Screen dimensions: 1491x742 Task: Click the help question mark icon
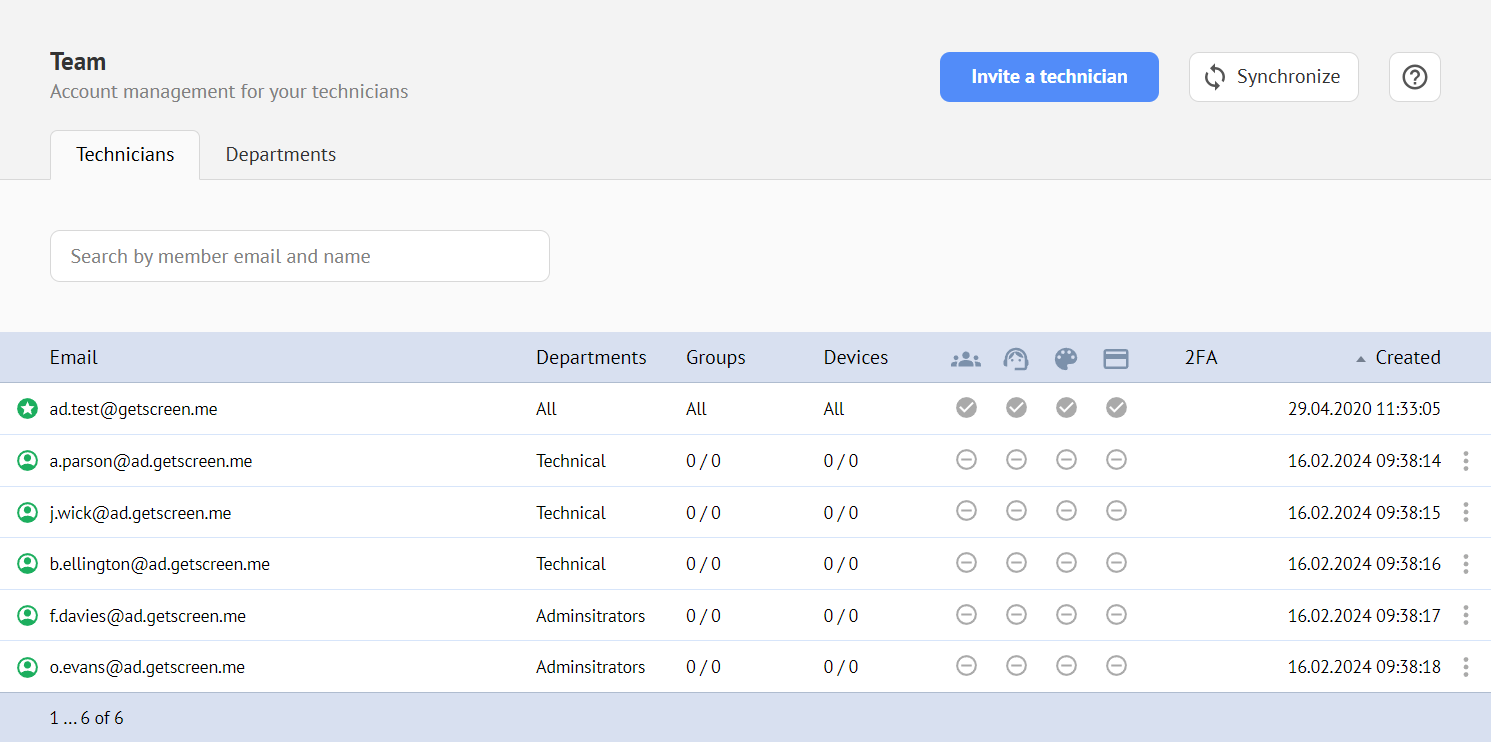click(1414, 77)
